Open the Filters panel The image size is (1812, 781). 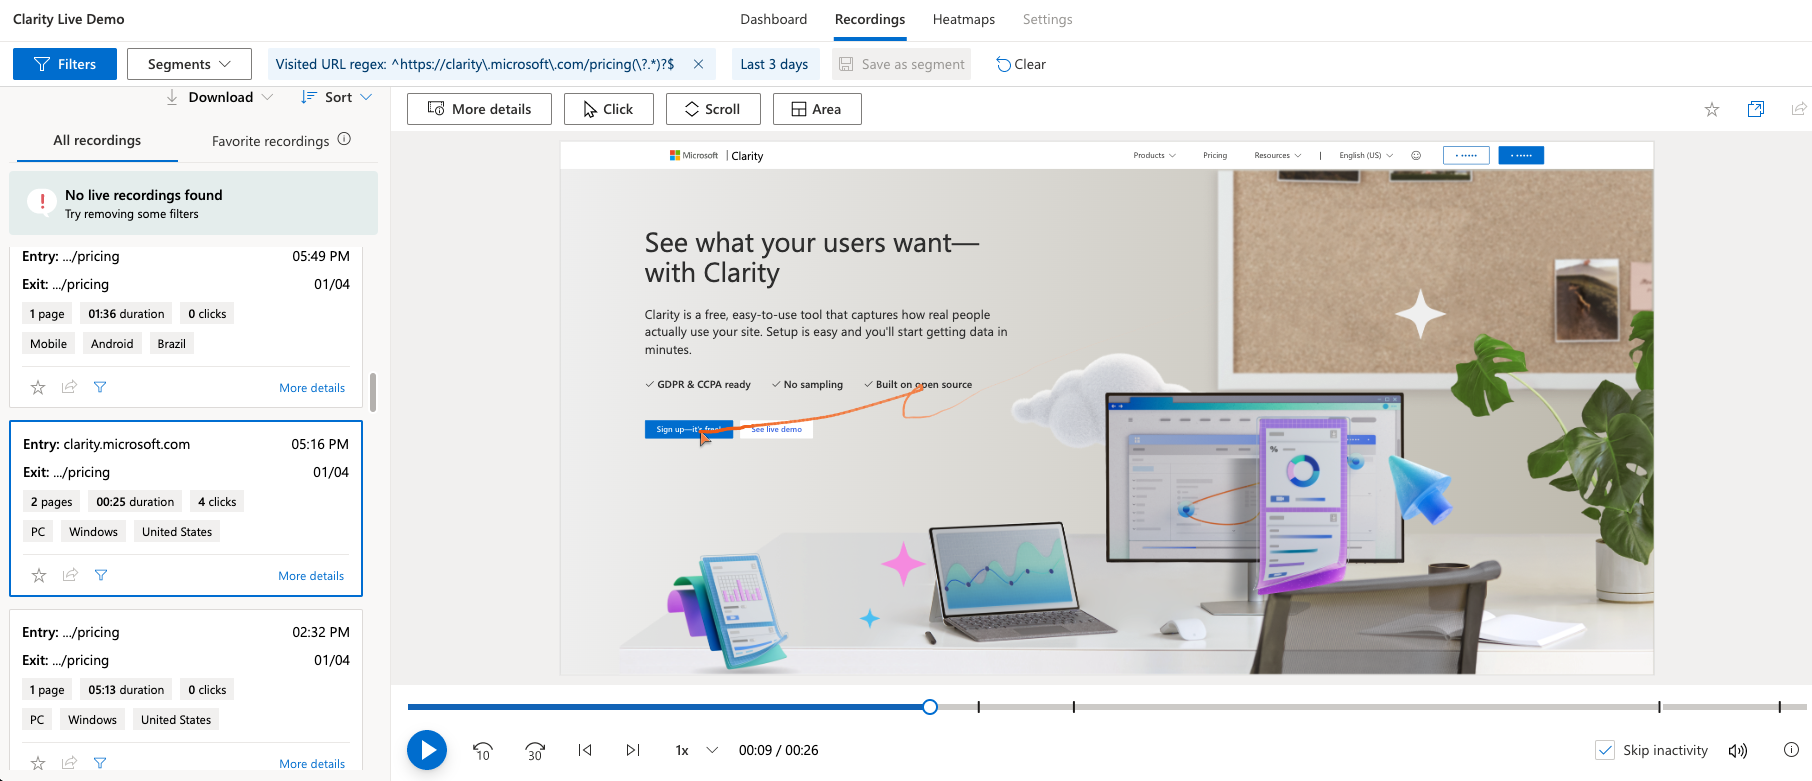click(65, 64)
